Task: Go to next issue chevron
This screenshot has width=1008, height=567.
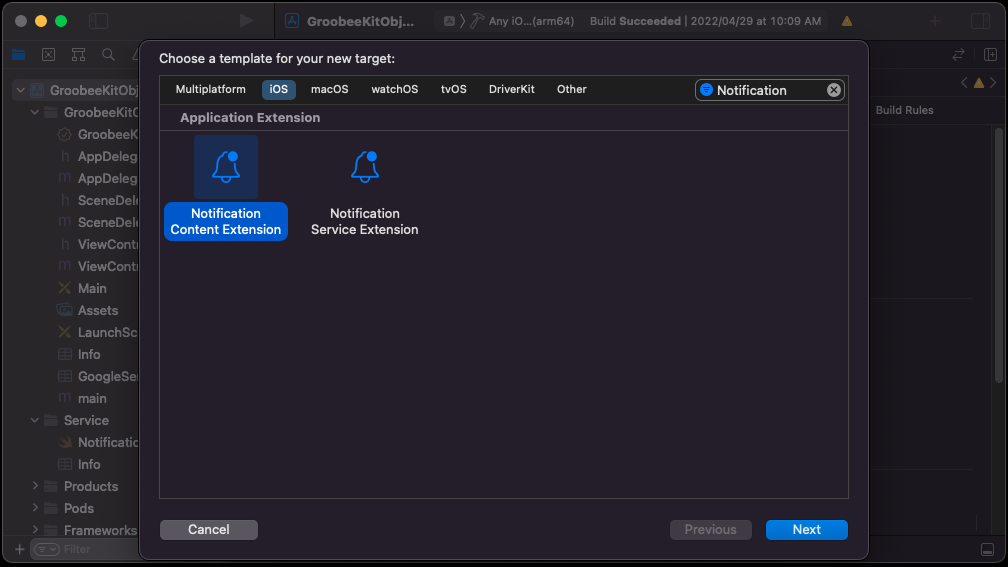Action: 993,83
